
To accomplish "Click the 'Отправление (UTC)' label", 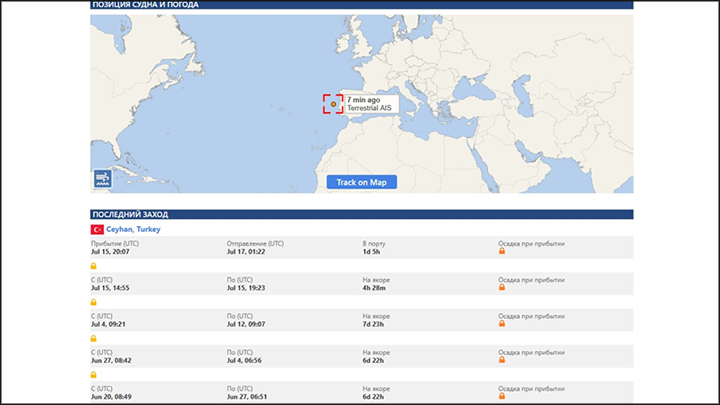I will 255,244.
